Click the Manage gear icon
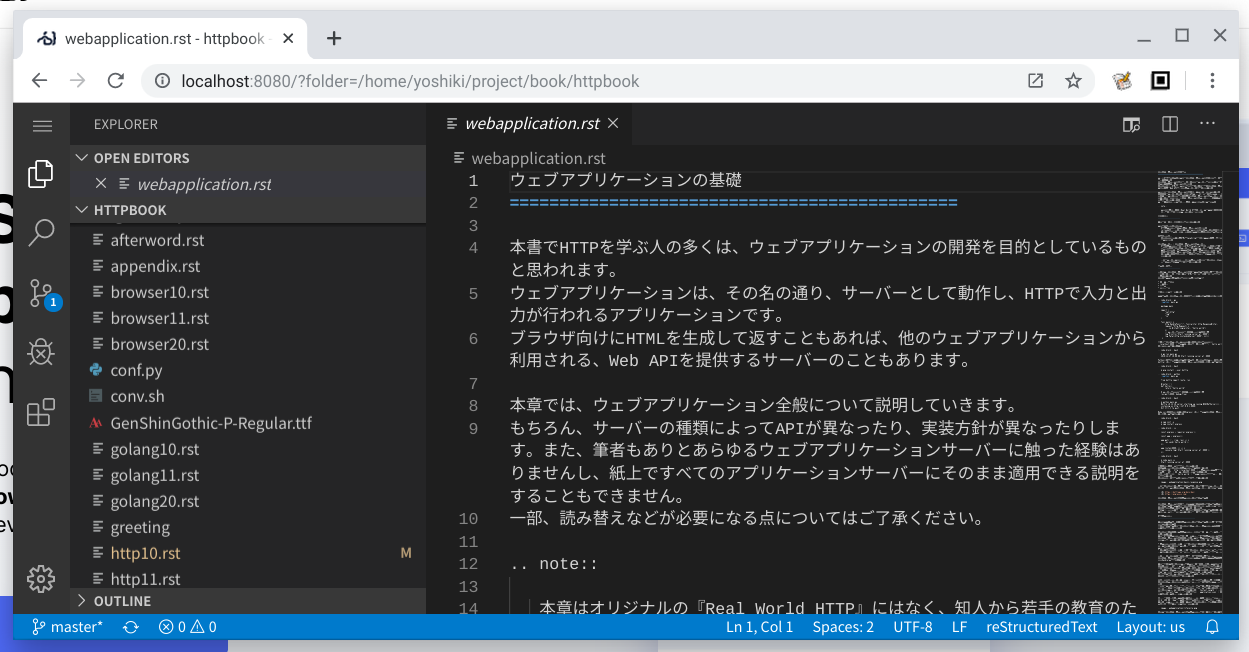 tap(40, 578)
